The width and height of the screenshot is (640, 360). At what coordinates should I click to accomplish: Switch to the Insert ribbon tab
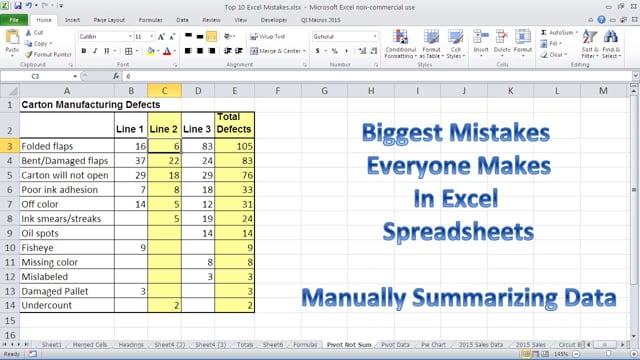pyautogui.click(x=72, y=20)
